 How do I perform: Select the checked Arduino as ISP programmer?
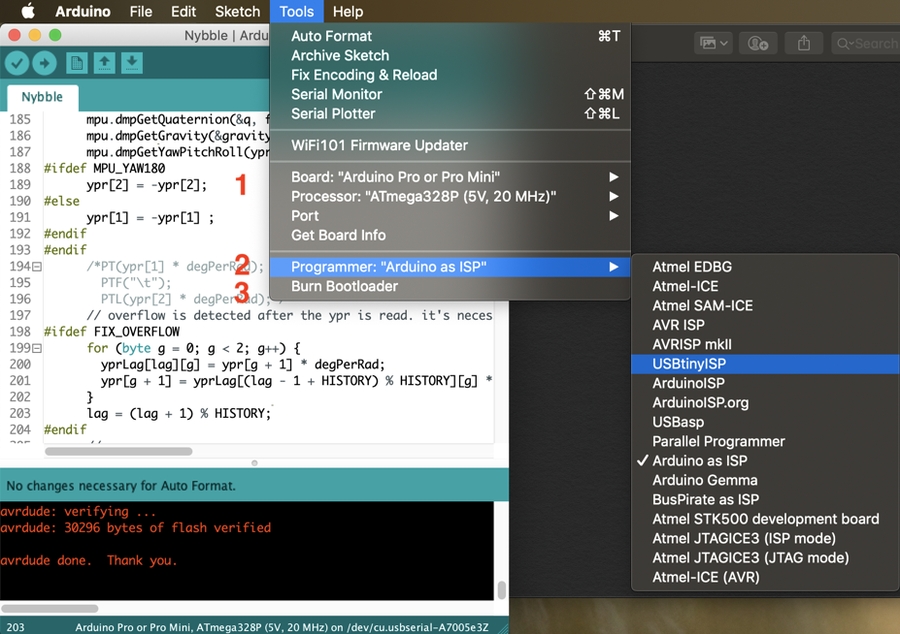pyautogui.click(x=699, y=461)
